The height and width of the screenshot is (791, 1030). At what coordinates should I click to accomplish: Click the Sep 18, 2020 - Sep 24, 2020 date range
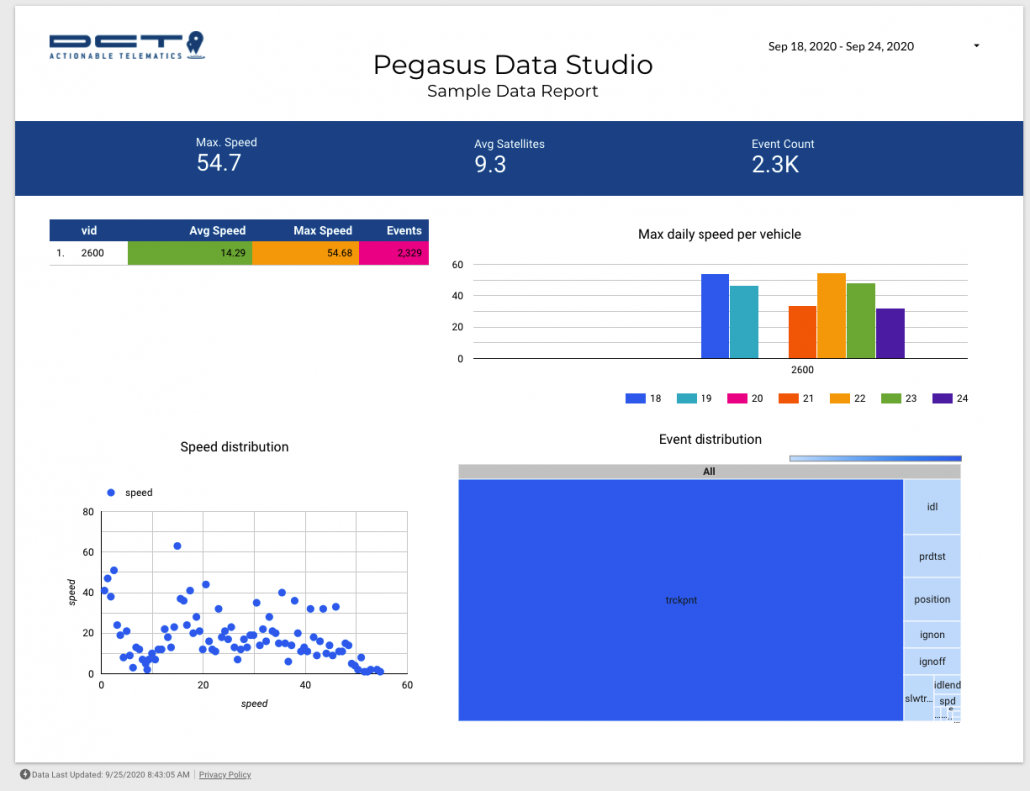(x=841, y=46)
